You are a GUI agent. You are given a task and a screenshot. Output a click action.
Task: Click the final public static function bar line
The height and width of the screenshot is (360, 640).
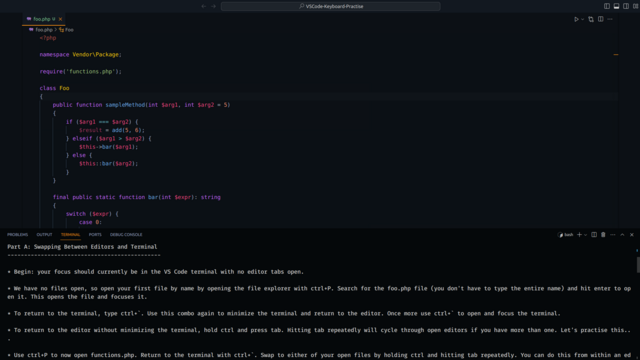pyautogui.click(x=137, y=197)
